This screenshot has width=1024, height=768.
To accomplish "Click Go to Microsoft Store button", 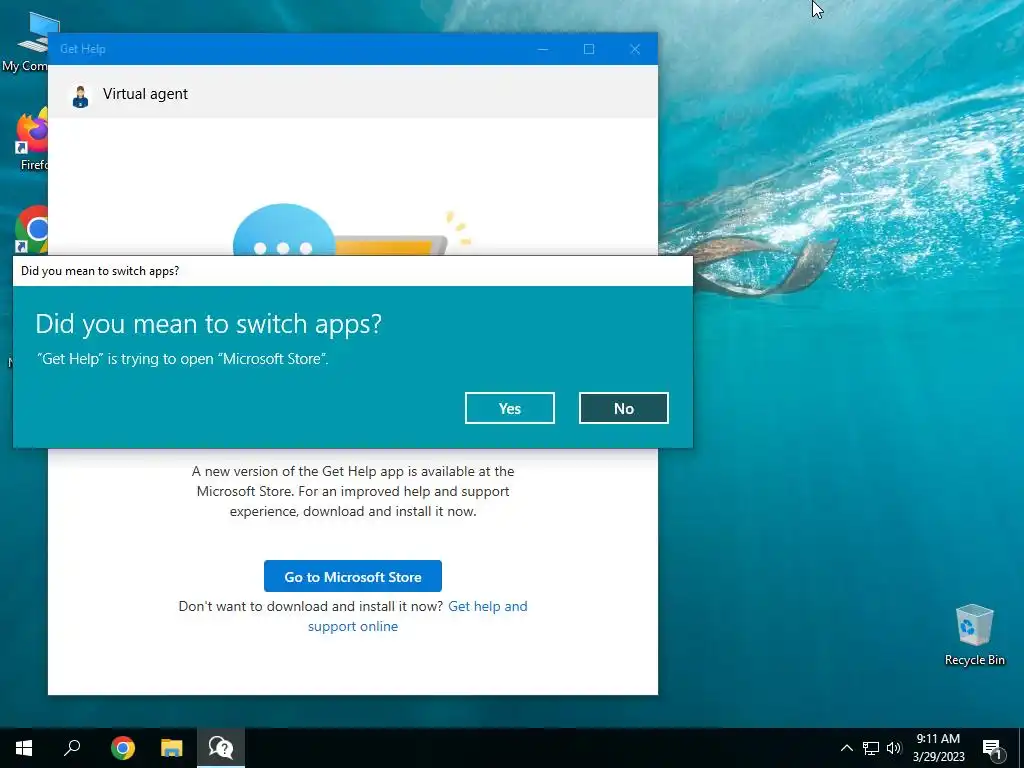I will pos(353,576).
